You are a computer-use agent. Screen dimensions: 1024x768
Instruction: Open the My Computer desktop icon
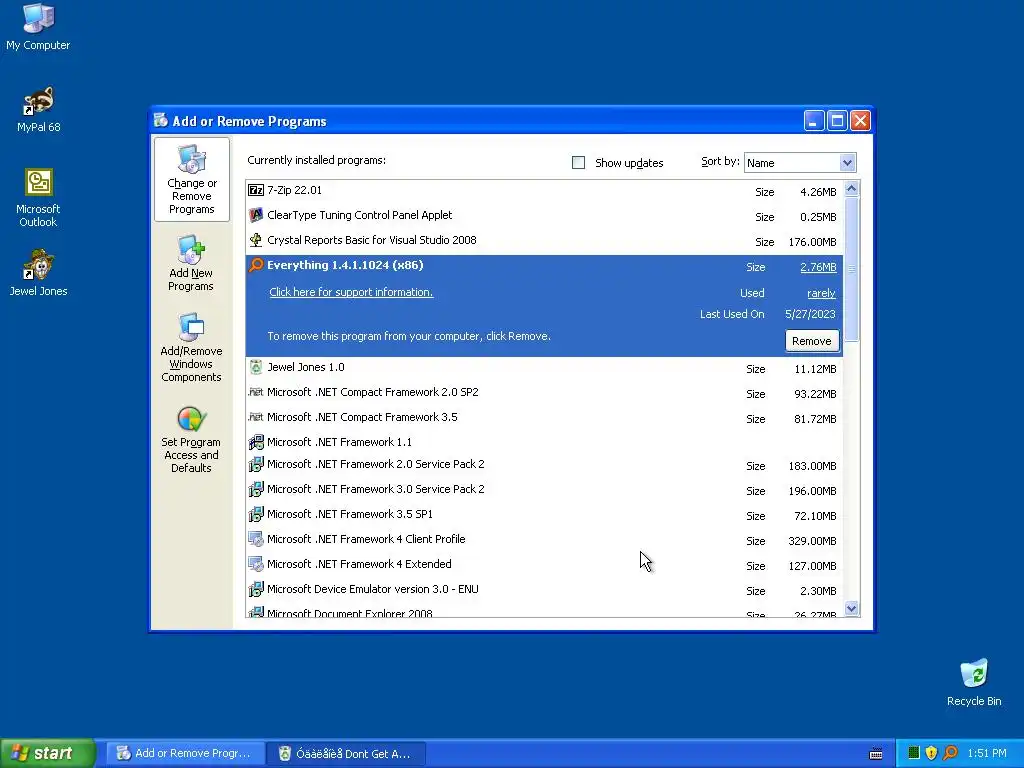coord(38,26)
